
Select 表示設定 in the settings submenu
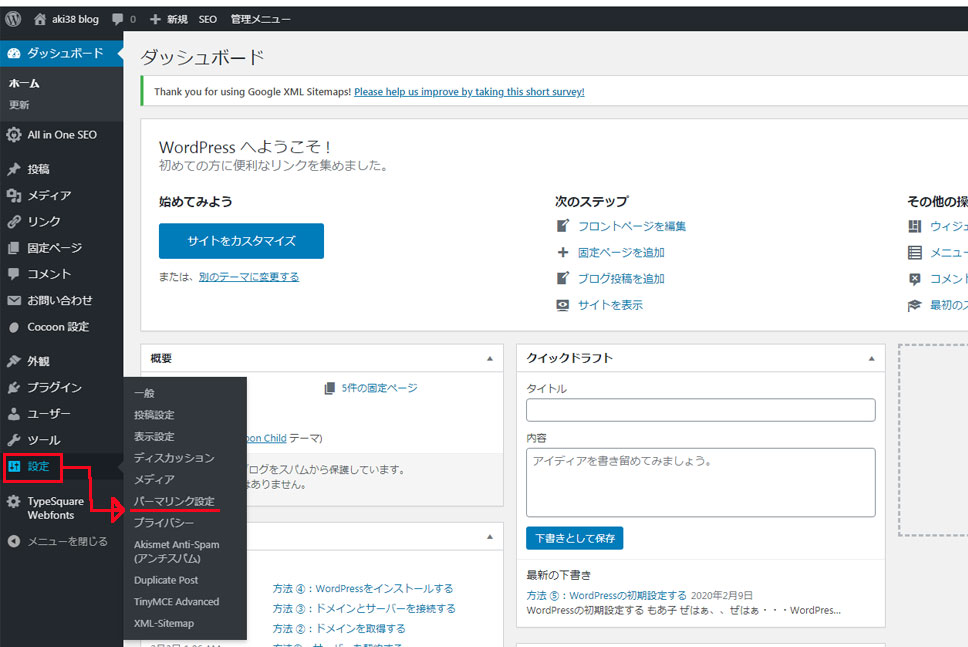[154, 436]
